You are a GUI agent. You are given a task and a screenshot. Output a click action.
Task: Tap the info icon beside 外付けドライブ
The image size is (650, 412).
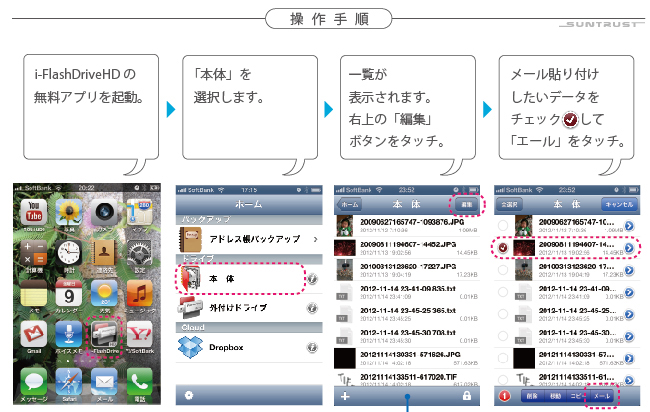[x=312, y=308]
